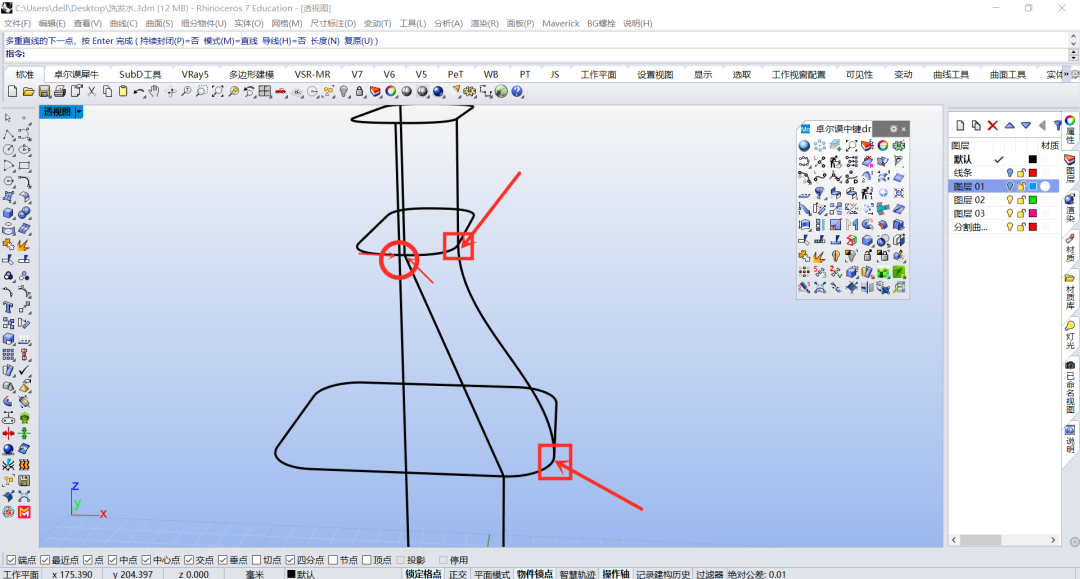Print using the printer toolbar icon
1080x579 pixels.
coord(60,92)
